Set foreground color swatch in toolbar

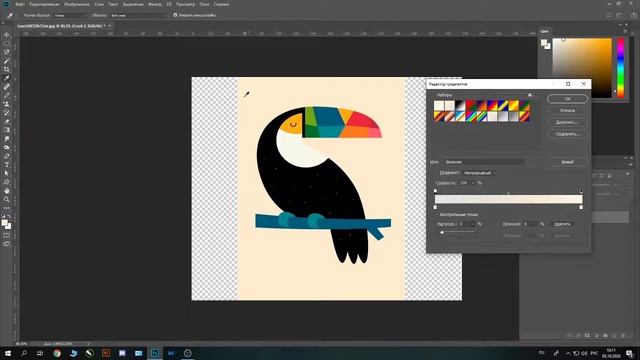4,223
